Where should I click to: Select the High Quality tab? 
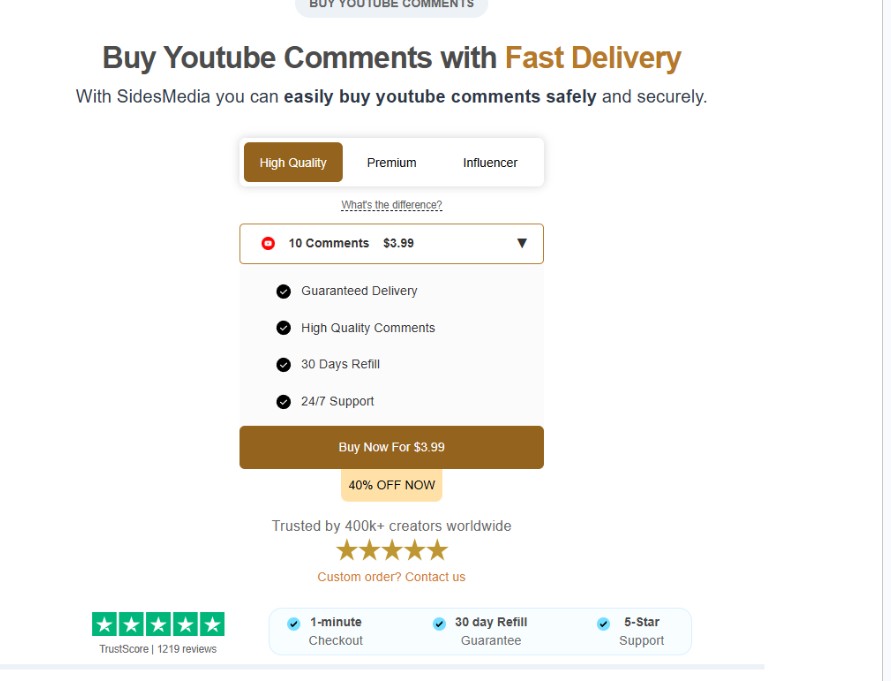tap(293, 162)
